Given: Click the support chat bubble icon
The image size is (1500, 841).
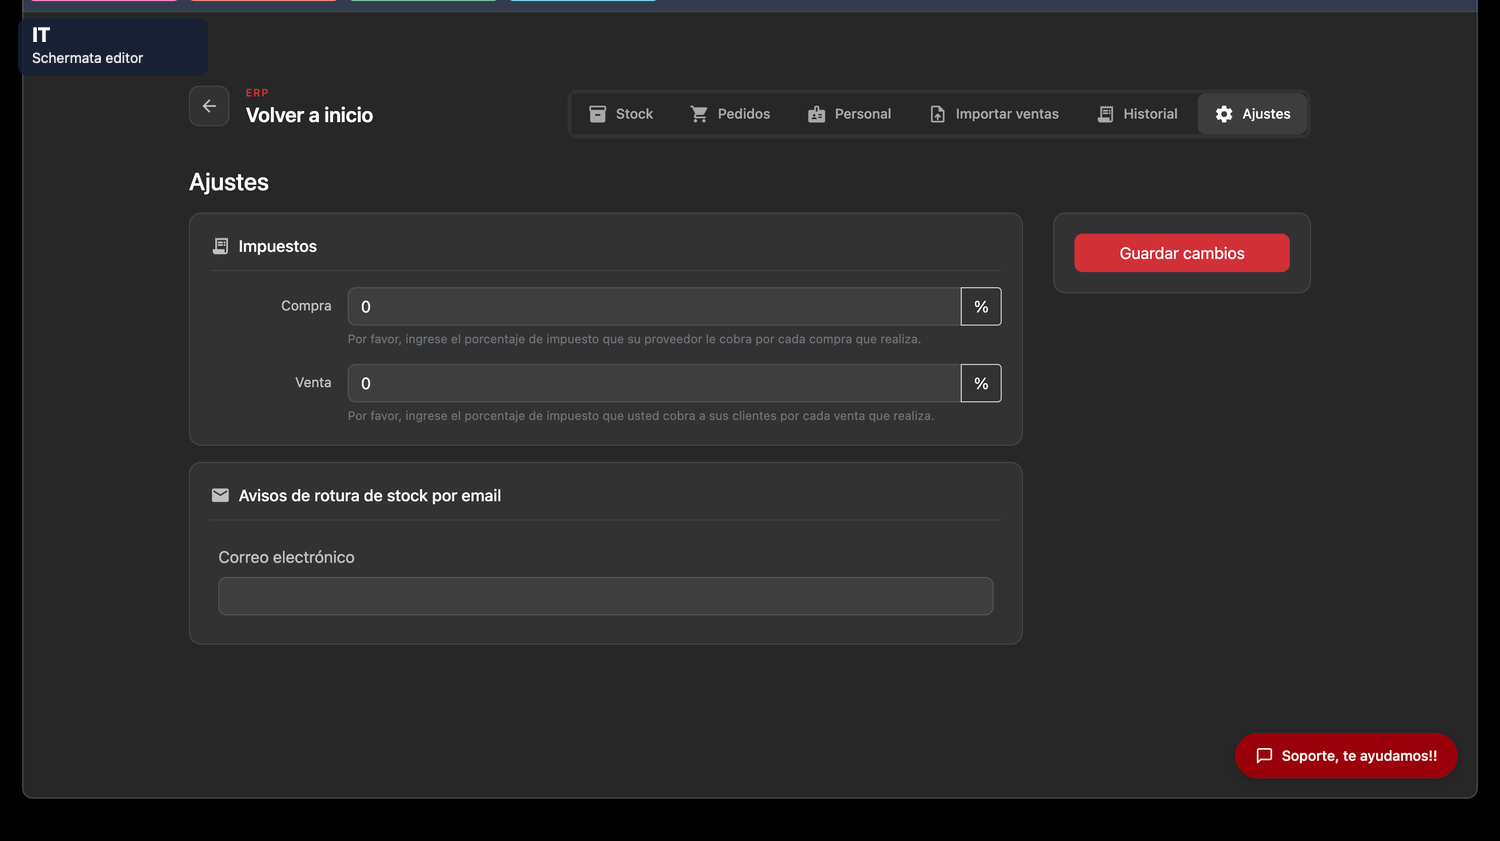Looking at the screenshot, I should [x=1264, y=756].
